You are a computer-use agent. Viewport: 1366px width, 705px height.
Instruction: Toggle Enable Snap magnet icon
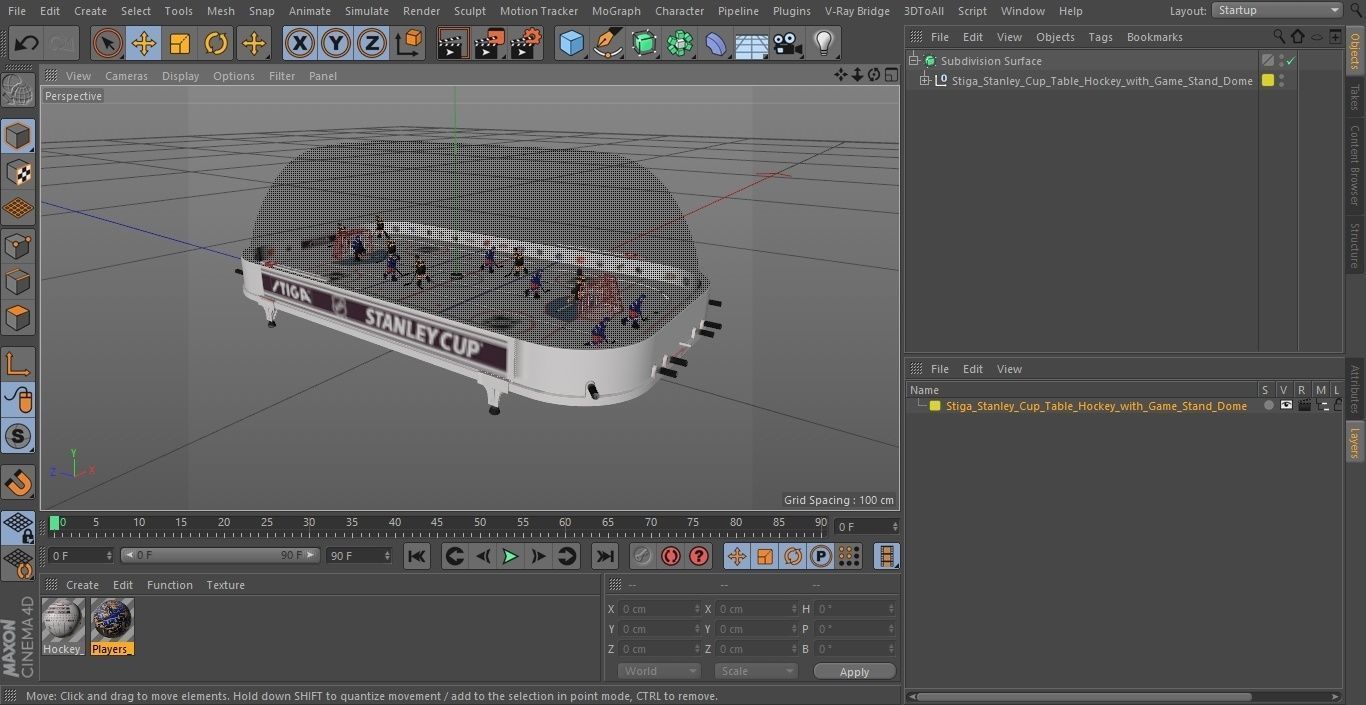[18, 483]
